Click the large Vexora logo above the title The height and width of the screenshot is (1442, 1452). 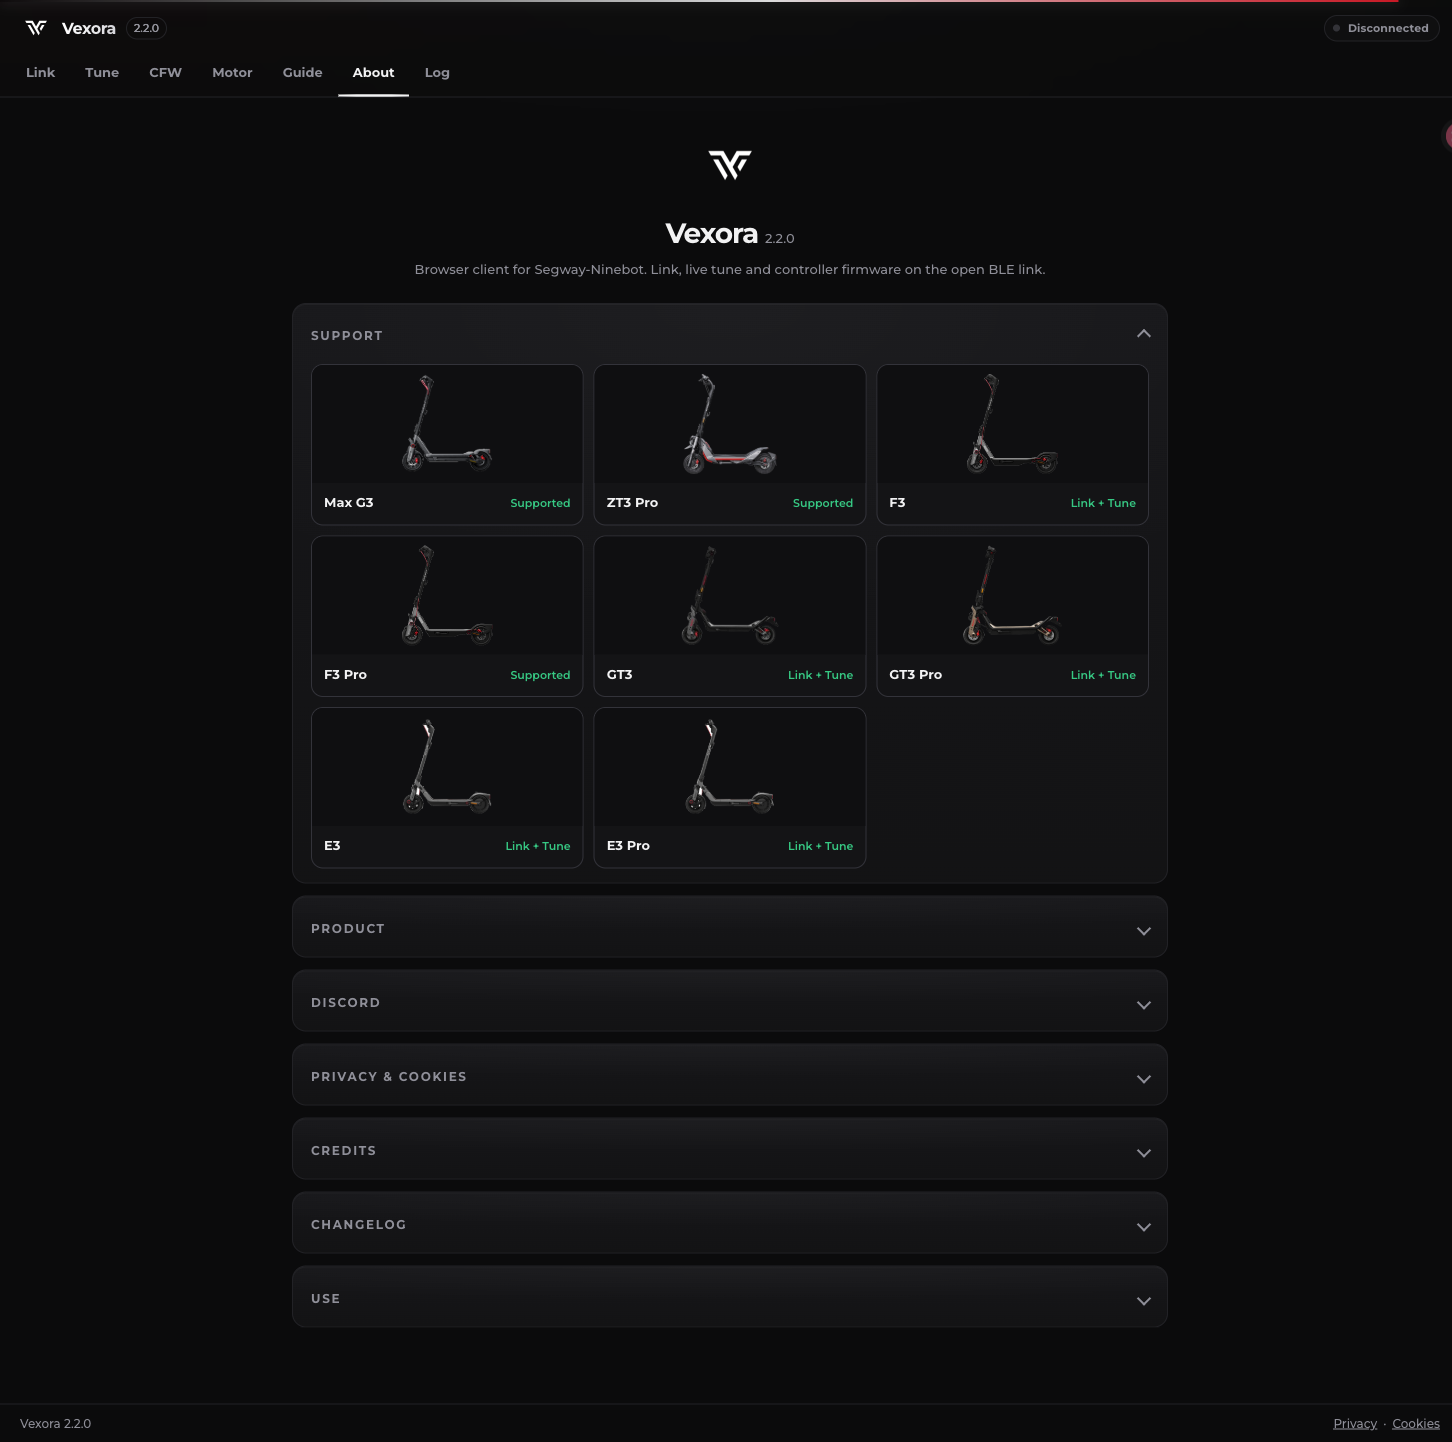click(x=730, y=165)
